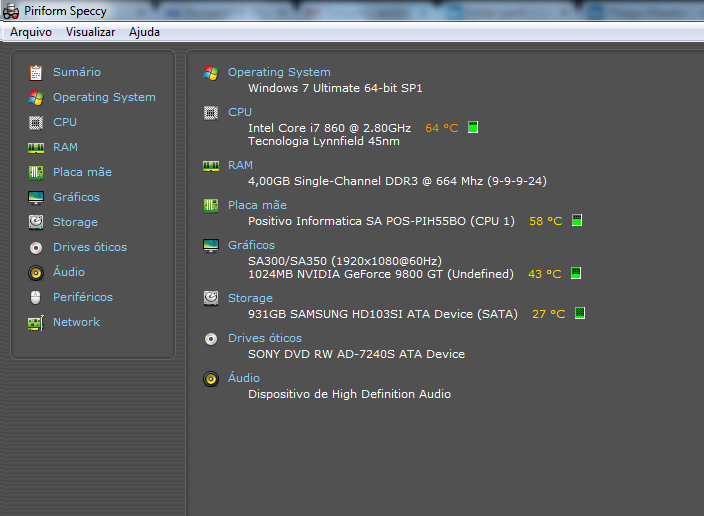Click the 43 °C graphics temperature value

tap(545, 274)
